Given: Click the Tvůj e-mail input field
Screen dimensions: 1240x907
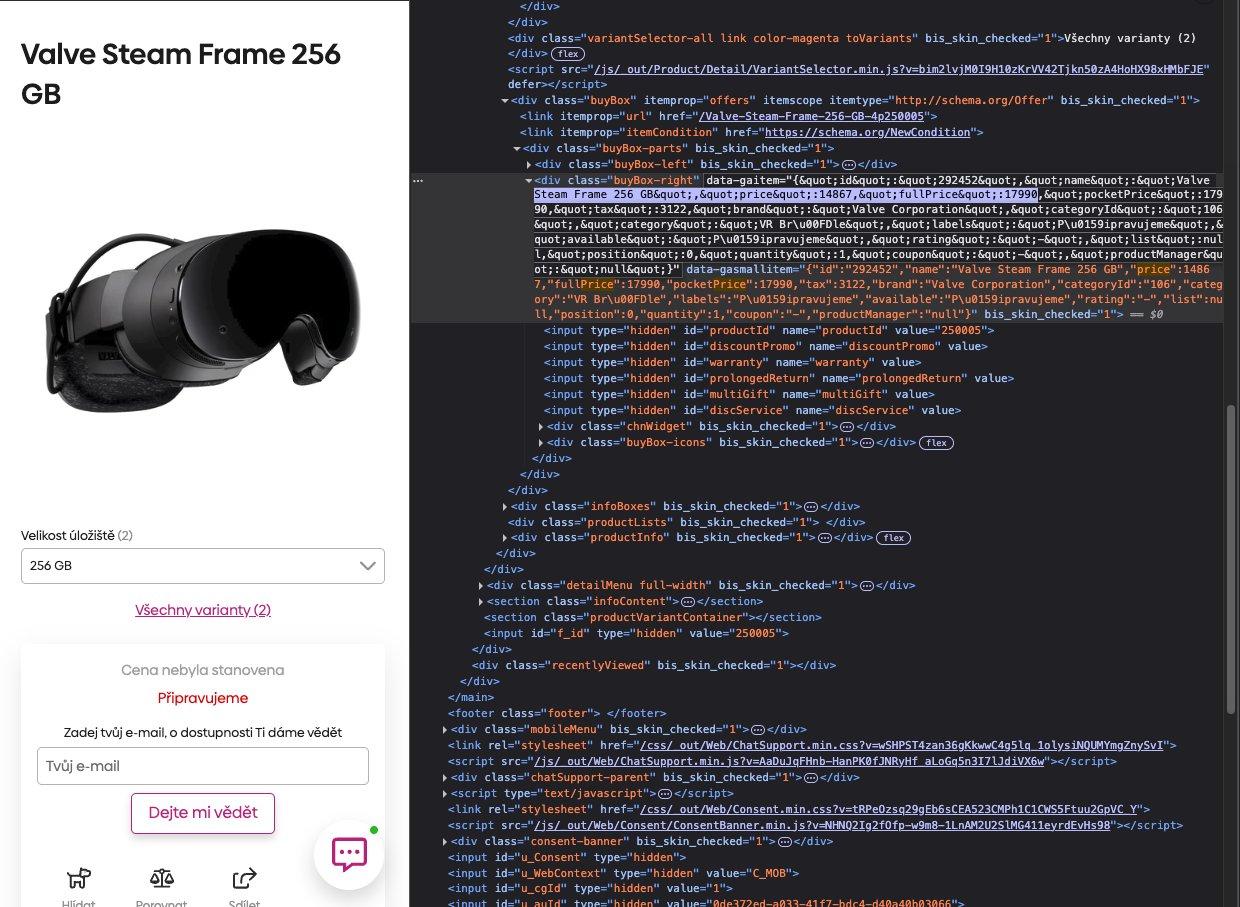Looking at the screenshot, I should (203, 766).
